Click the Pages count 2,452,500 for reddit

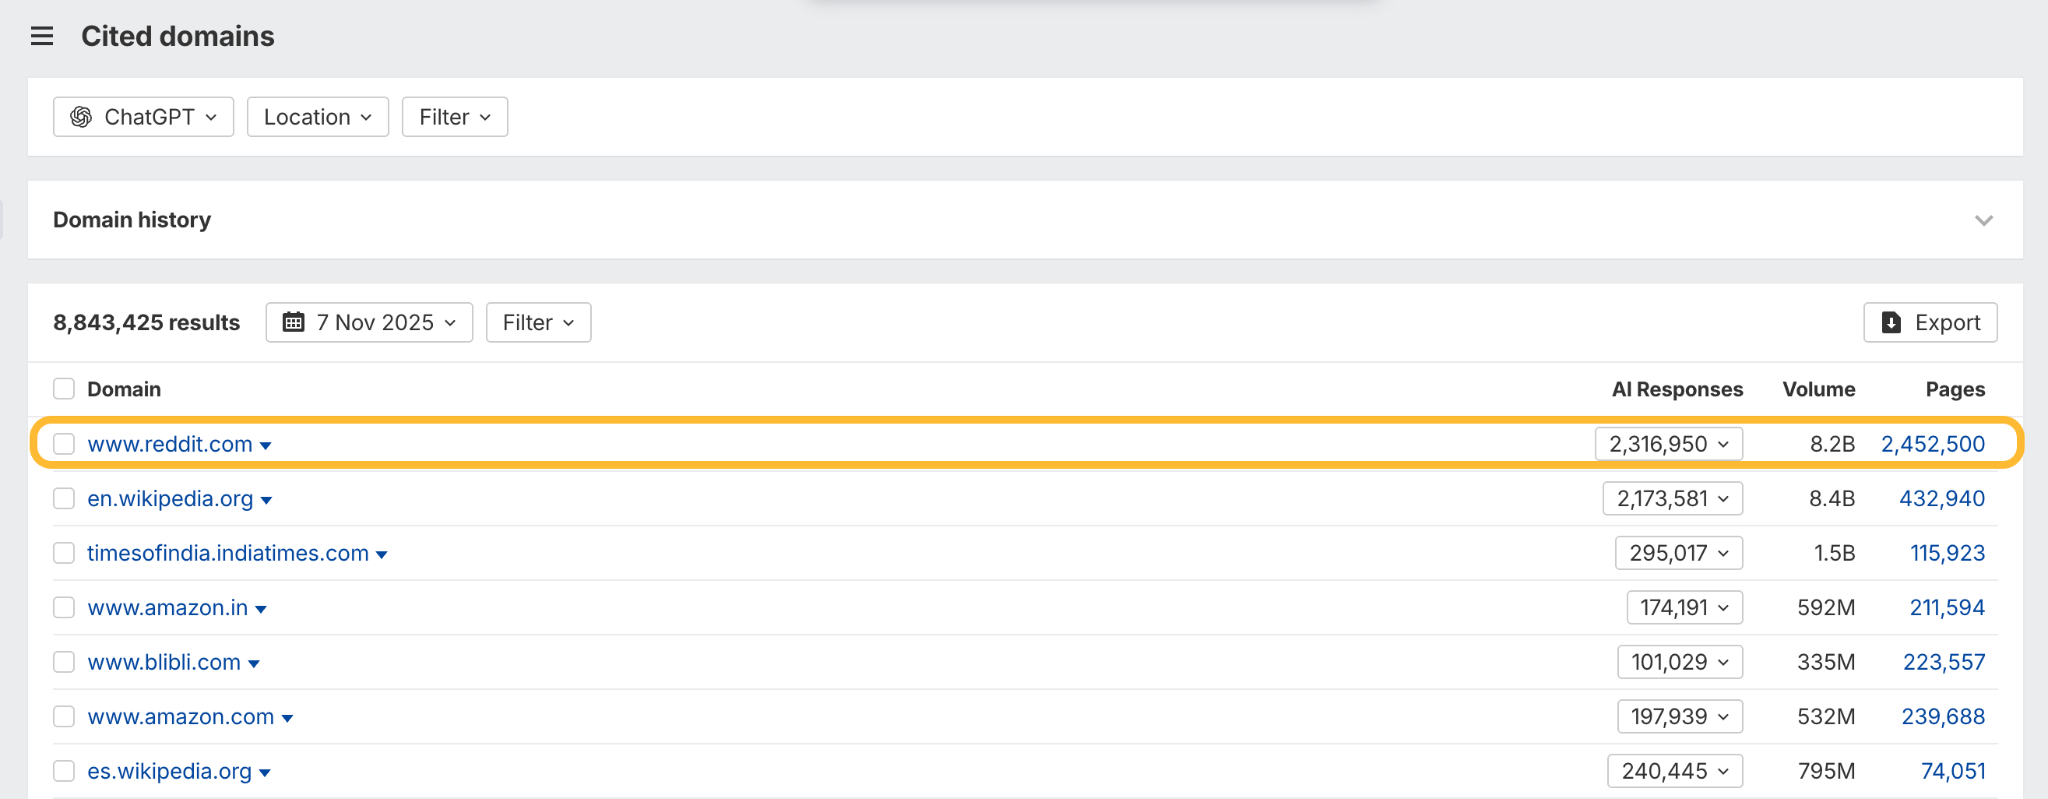coord(1934,444)
